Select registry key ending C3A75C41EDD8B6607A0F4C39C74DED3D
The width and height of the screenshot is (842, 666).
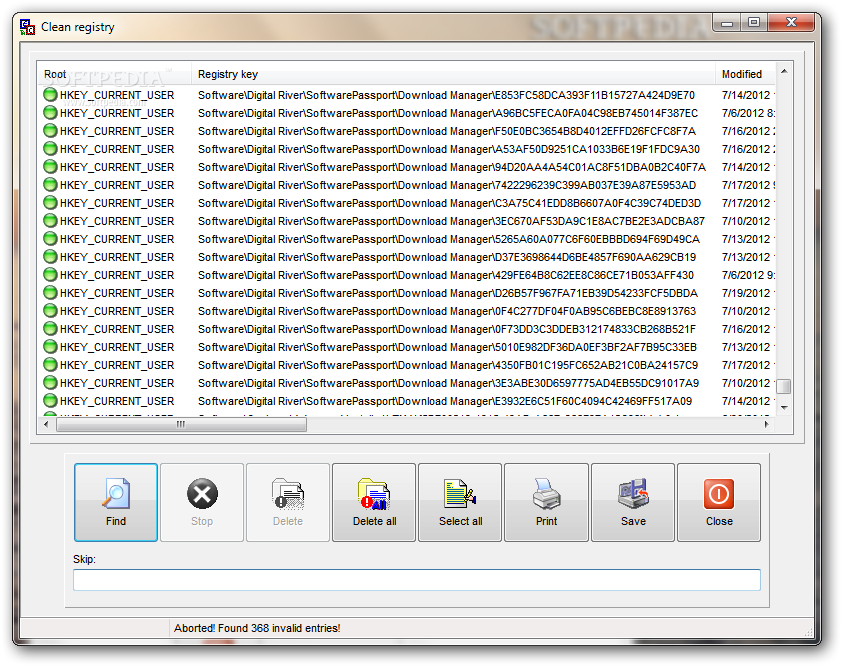point(449,203)
